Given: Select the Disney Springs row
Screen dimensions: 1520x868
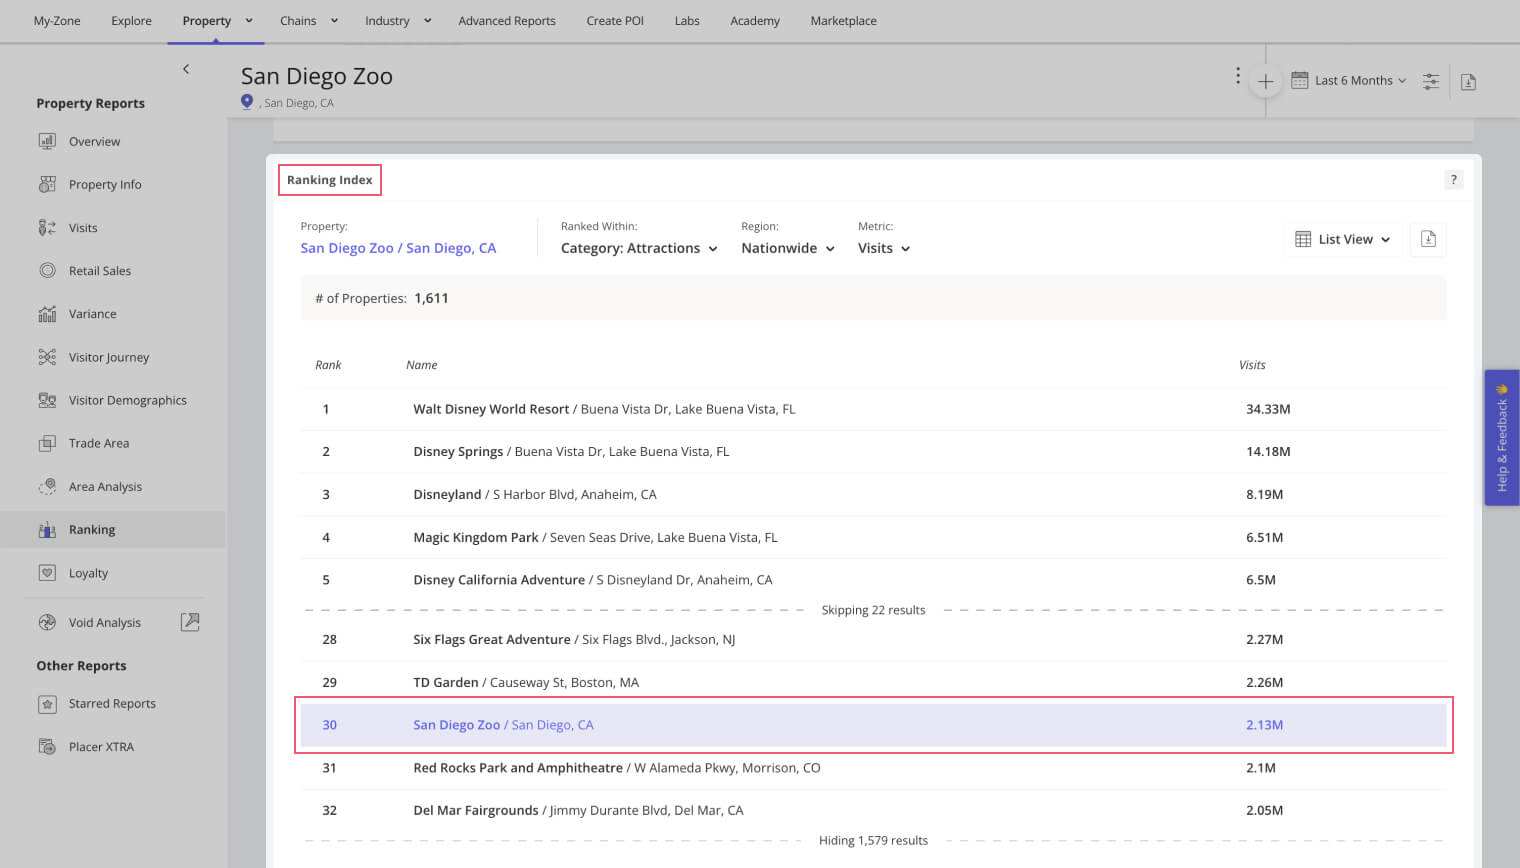Looking at the screenshot, I should click(873, 452).
